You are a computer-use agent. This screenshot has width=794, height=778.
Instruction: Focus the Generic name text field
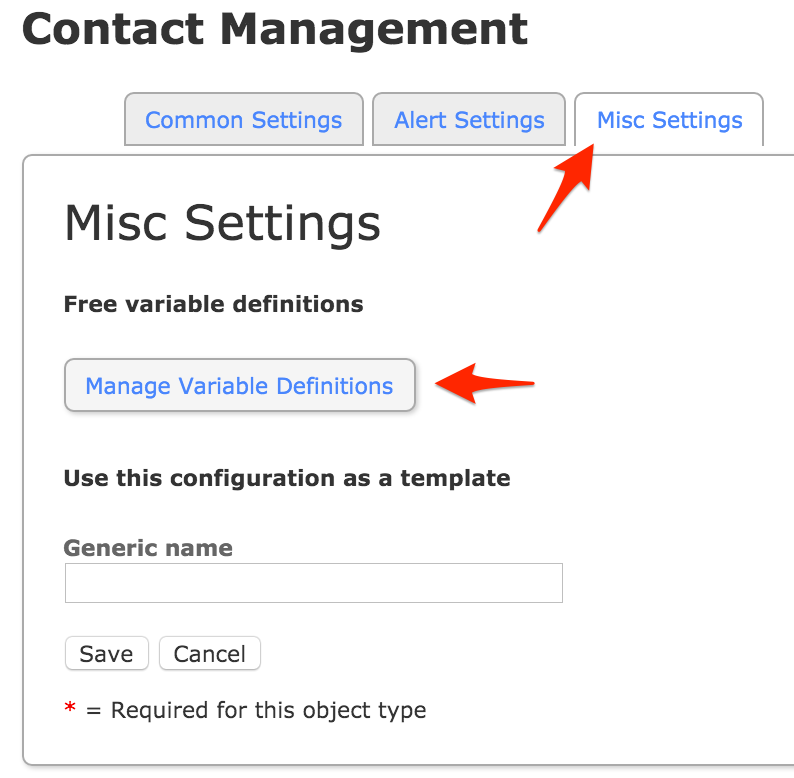[313, 583]
